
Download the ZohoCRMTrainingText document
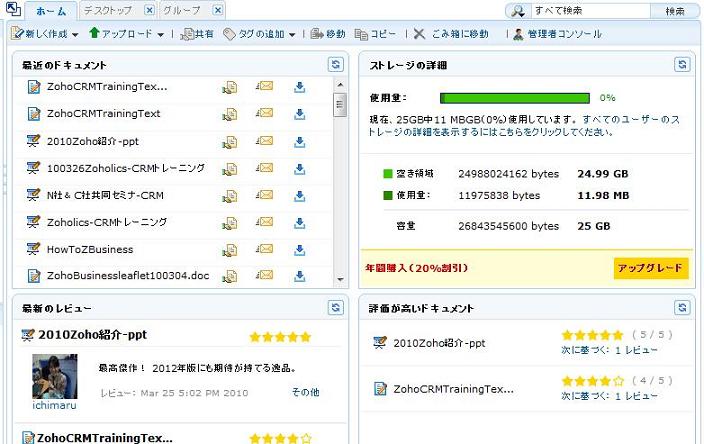tap(299, 114)
